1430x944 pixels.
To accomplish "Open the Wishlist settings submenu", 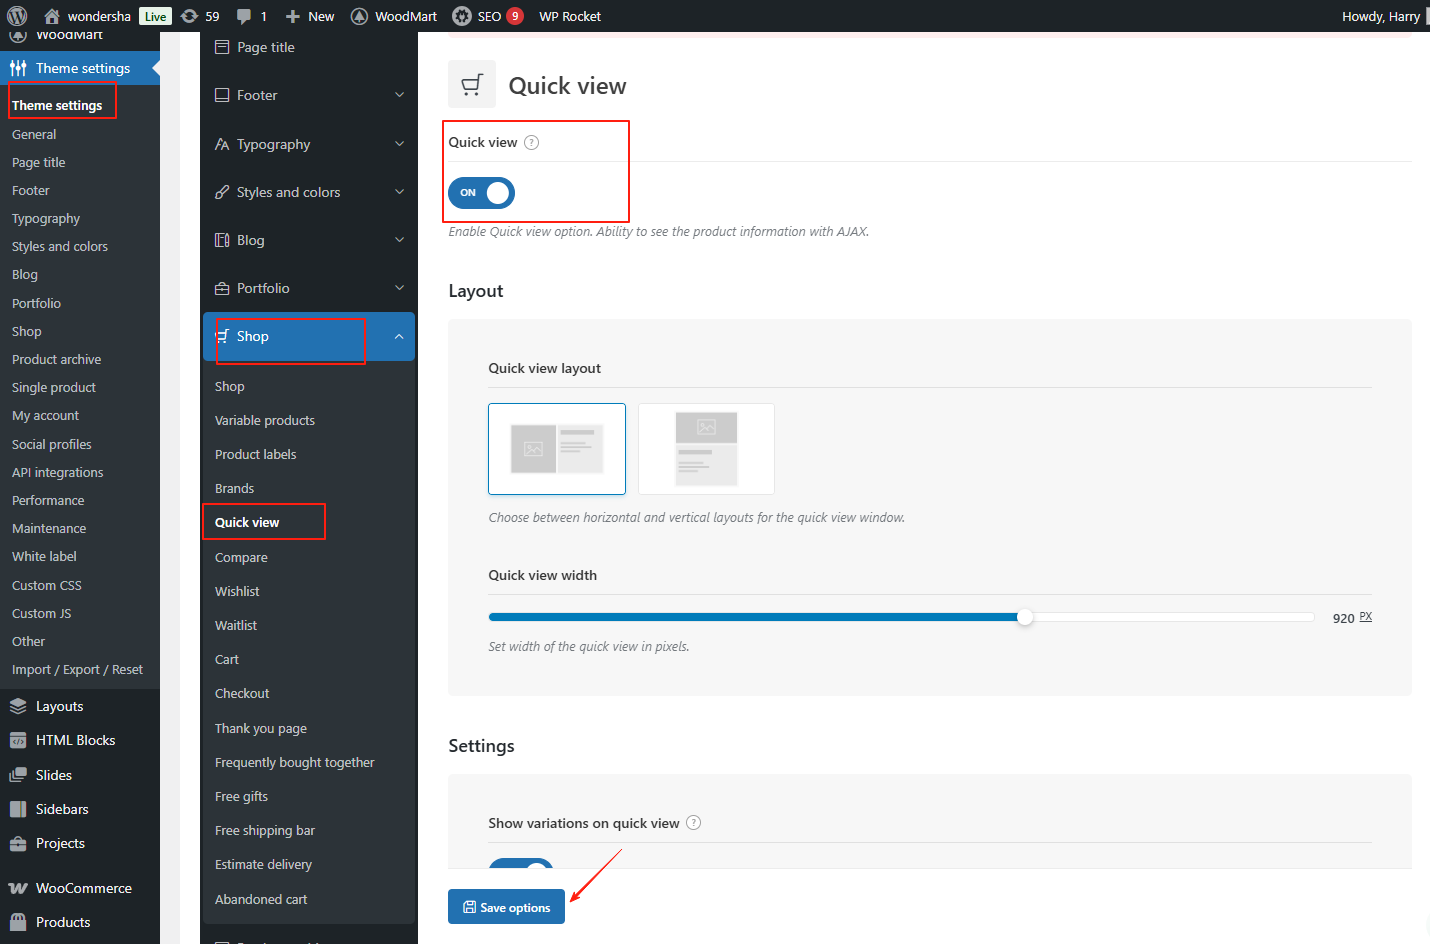I will point(237,592).
